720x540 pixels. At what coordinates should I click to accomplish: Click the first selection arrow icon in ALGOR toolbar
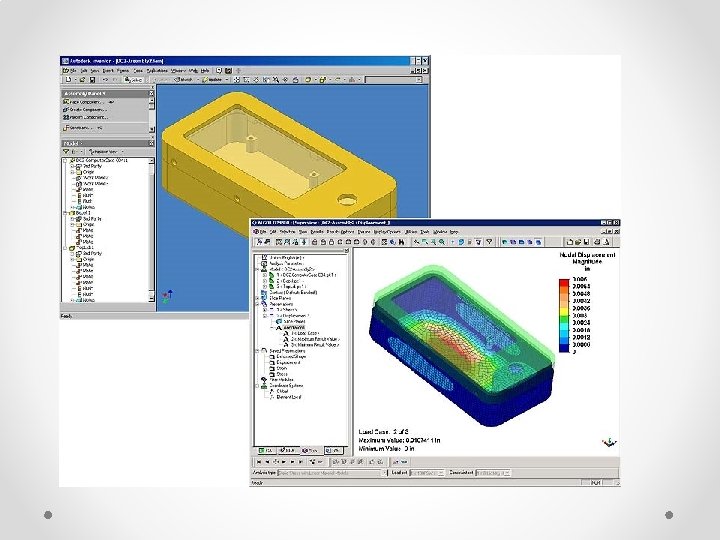260,242
